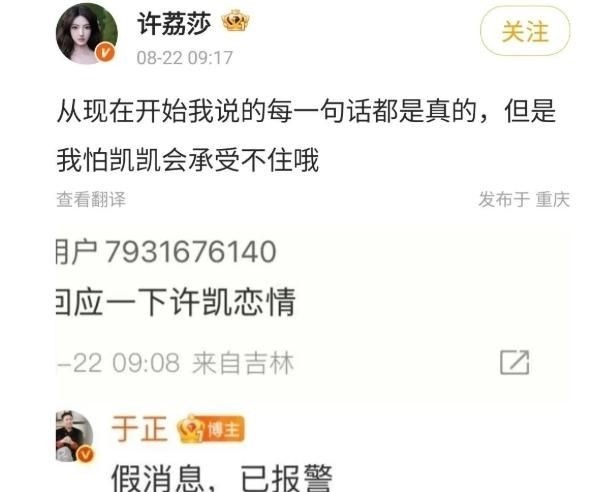Tap the second line of post mentioning 凯凯
615x492 pixels.
pos(187,160)
